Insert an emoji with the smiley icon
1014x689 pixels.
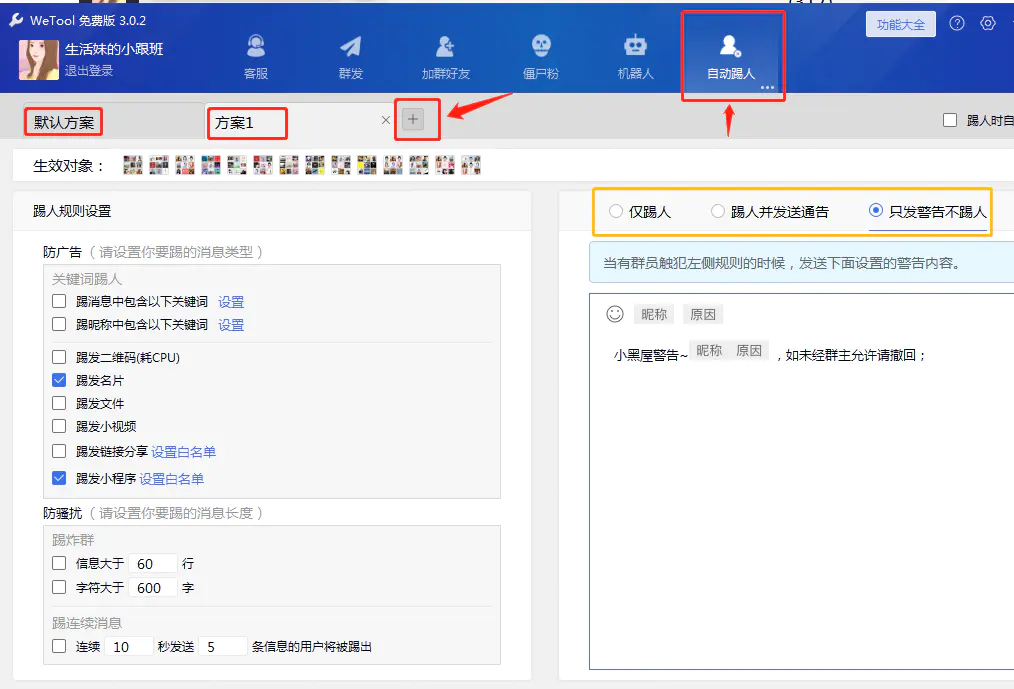tap(615, 314)
